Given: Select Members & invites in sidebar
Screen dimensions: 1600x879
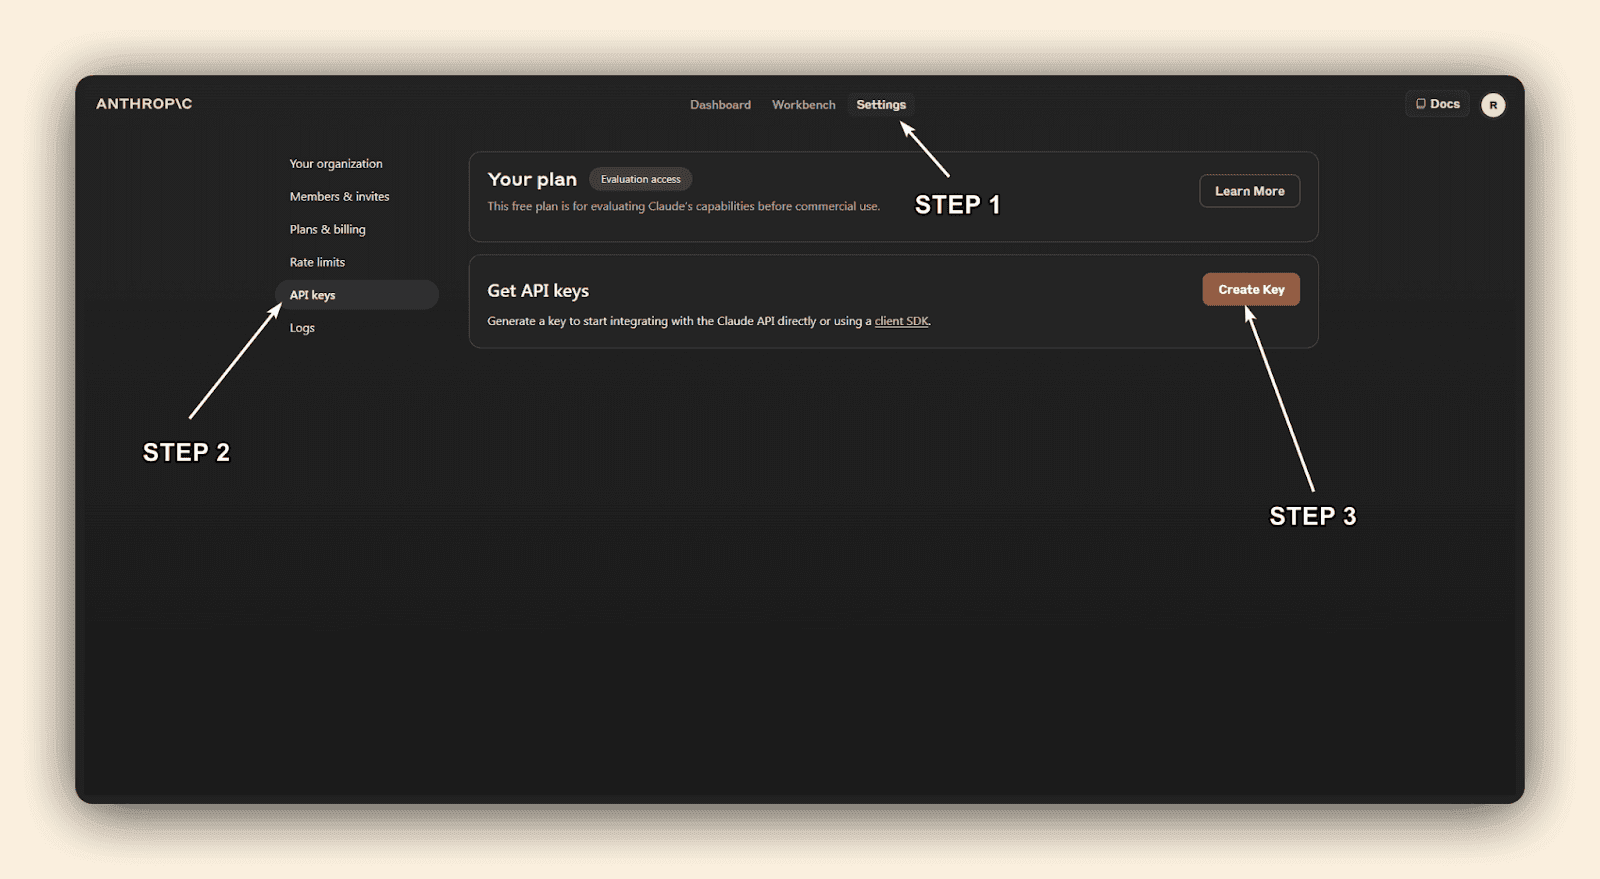Looking at the screenshot, I should click(339, 197).
